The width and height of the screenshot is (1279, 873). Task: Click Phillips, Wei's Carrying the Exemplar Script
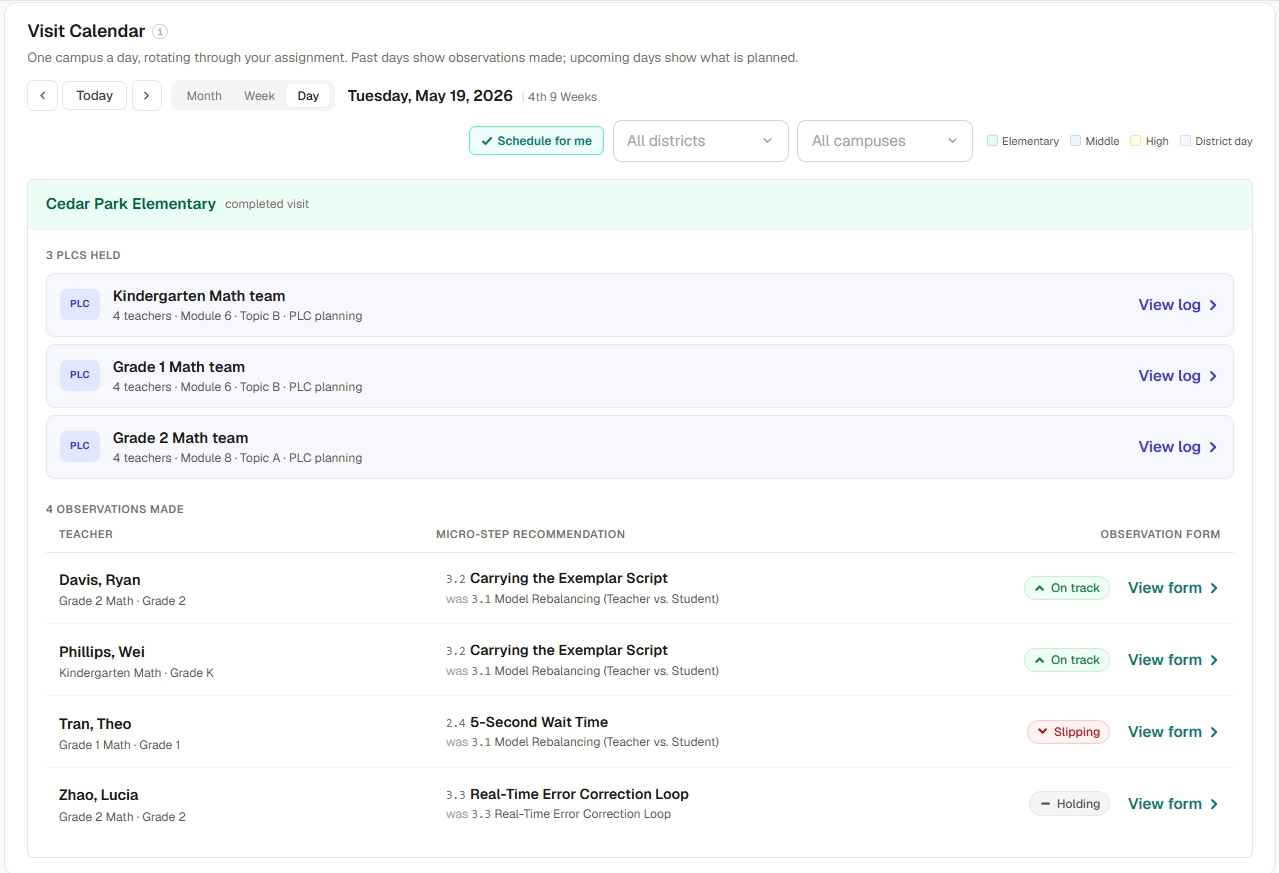click(569, 650)
